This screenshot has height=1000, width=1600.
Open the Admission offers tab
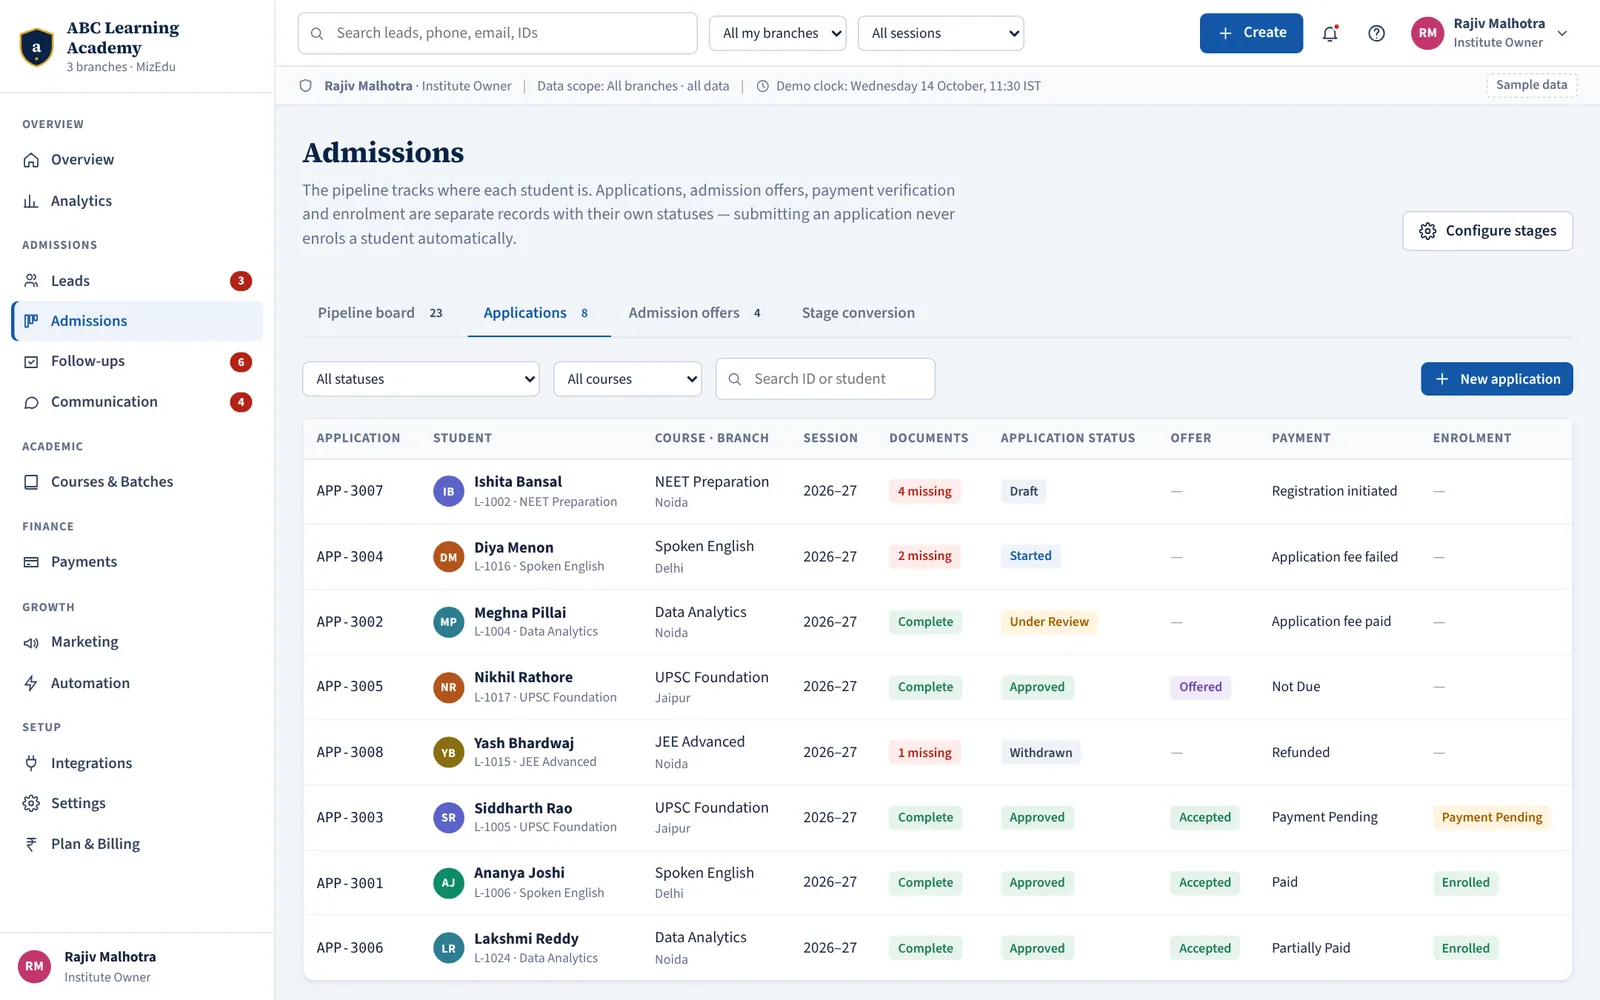click(x=695, y=313)
